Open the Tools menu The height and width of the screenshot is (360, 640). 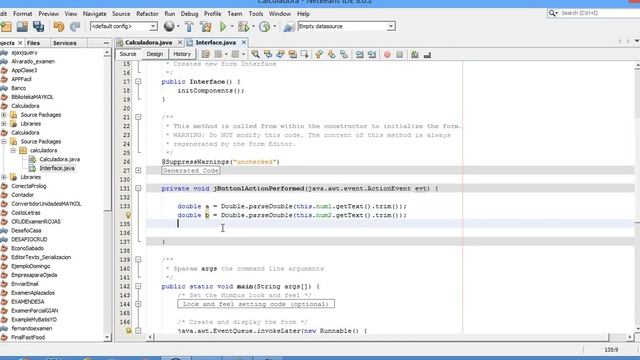point(256,14)
